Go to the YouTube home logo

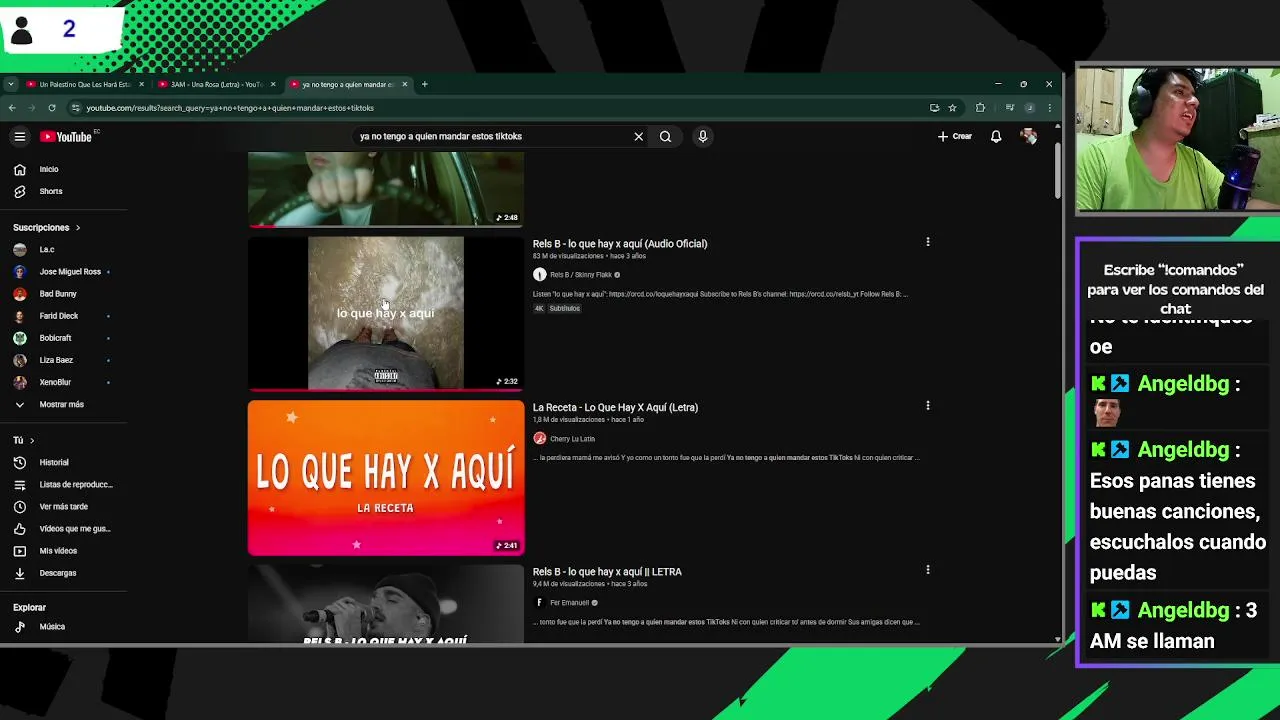coord(66,137)
